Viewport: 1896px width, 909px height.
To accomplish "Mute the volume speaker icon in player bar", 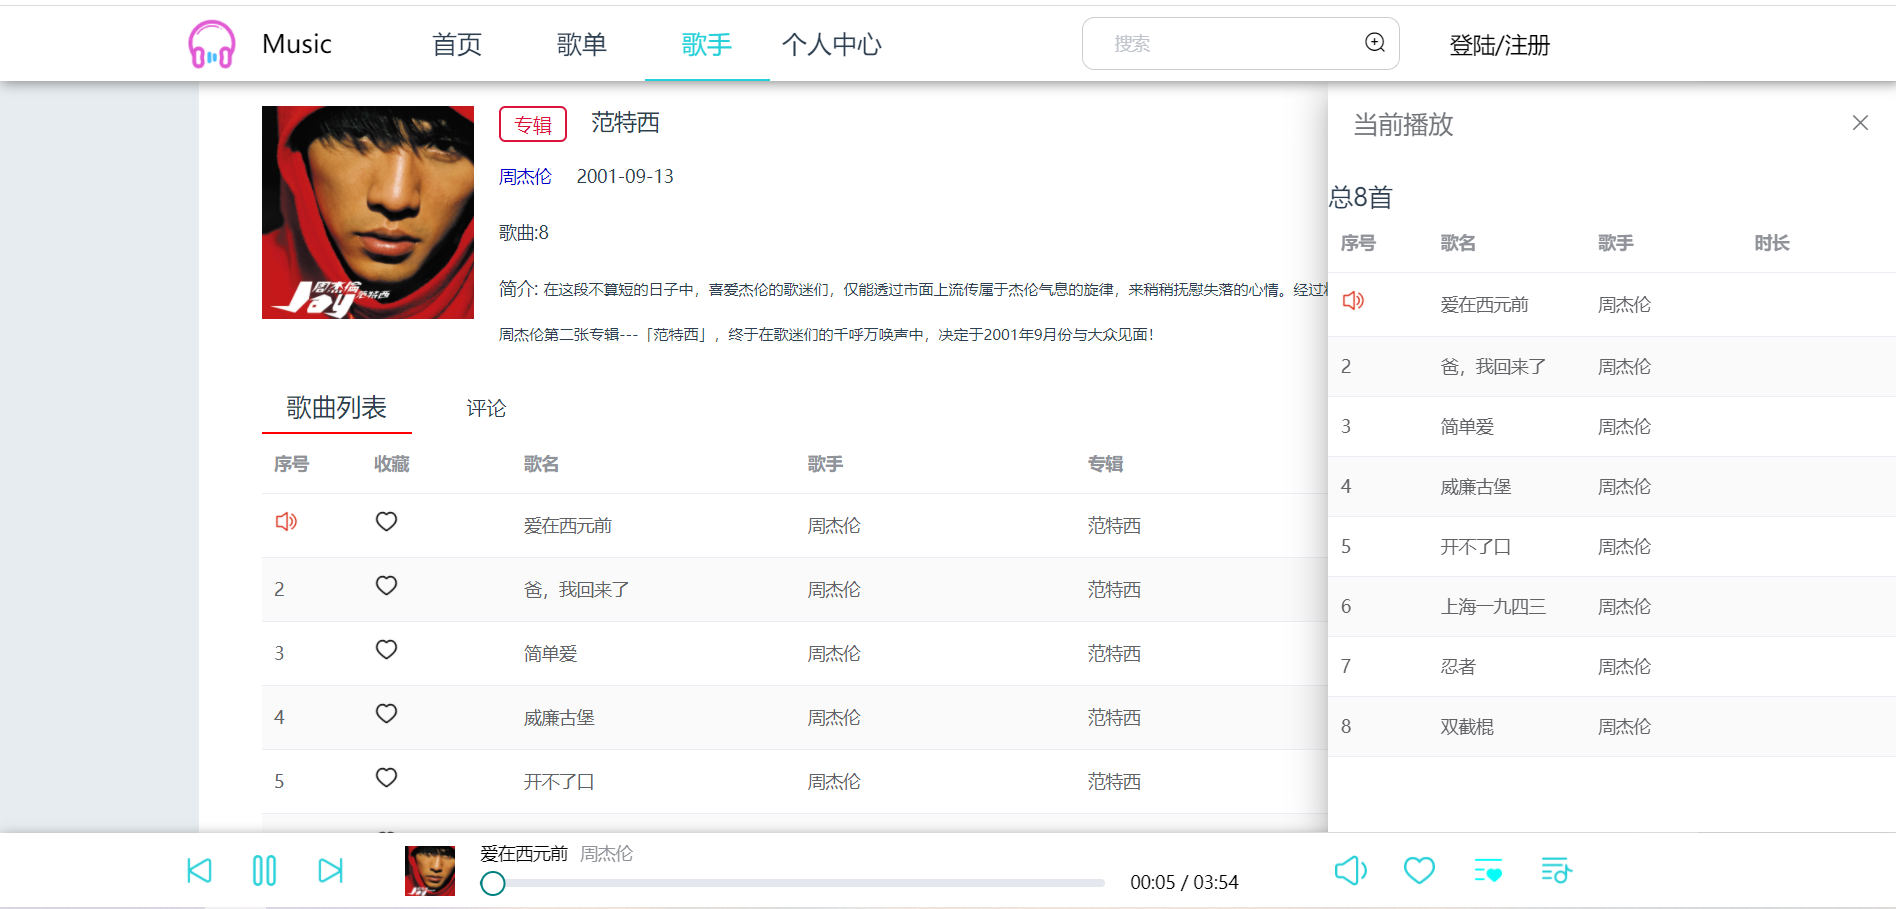I will pyautogui.click(x=1351, y=870).
